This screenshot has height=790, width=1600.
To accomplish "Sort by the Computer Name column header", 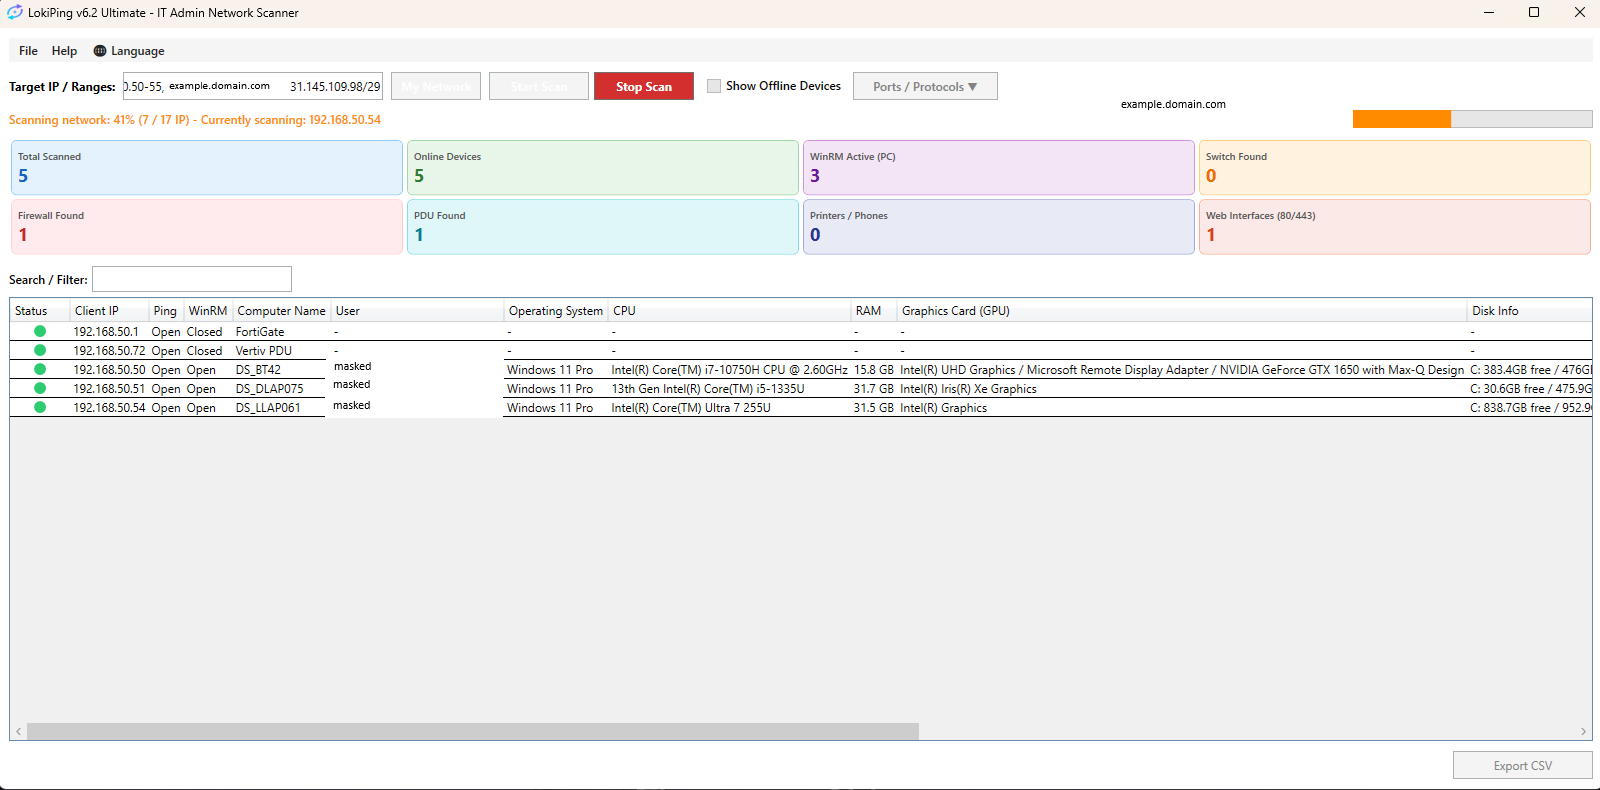I will point(281,311).
